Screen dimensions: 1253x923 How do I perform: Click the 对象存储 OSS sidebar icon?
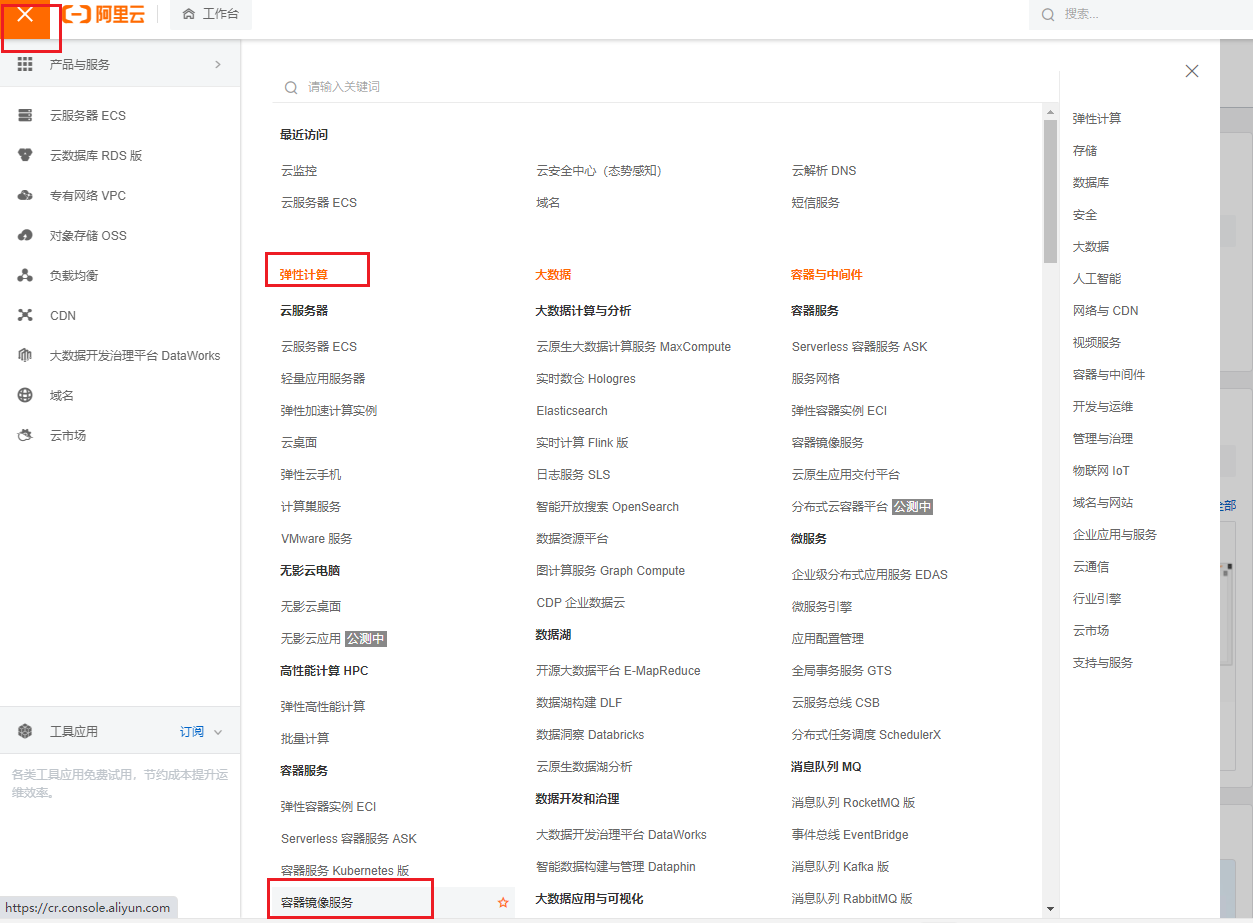(26, 235)
